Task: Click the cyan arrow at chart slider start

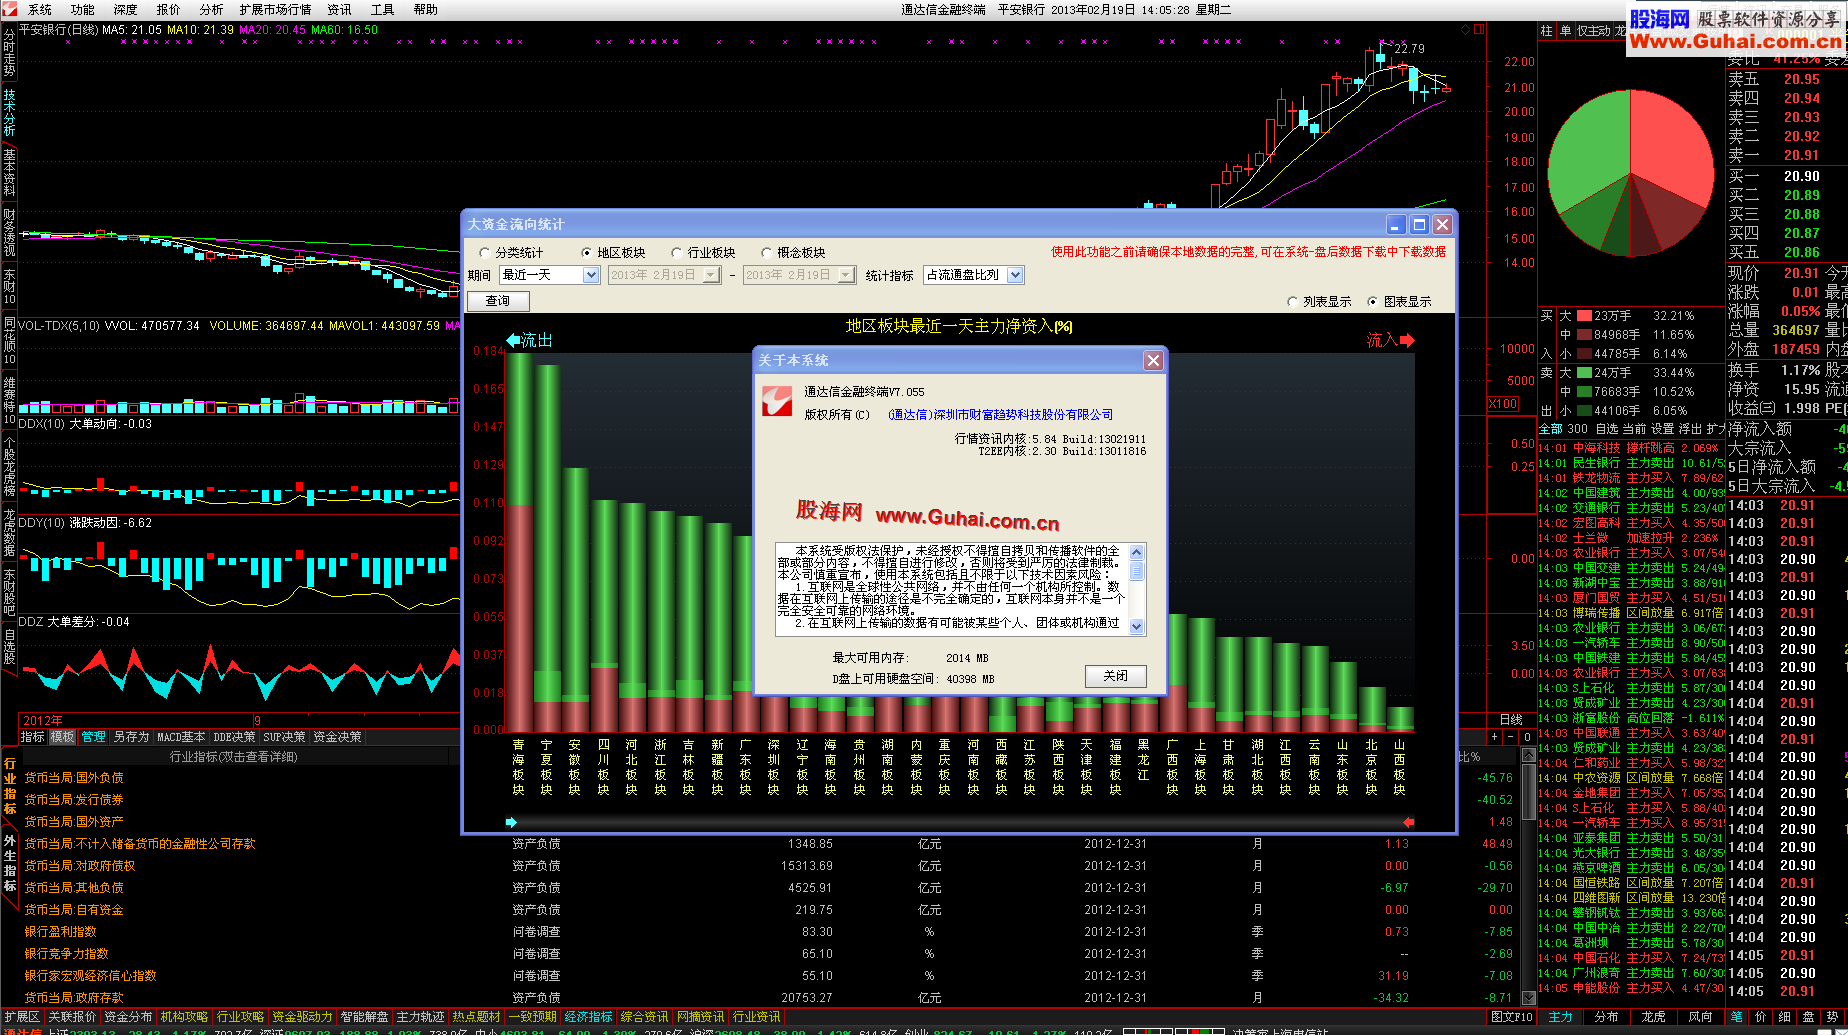Action: pyautogui.click(x=511, y=822)
